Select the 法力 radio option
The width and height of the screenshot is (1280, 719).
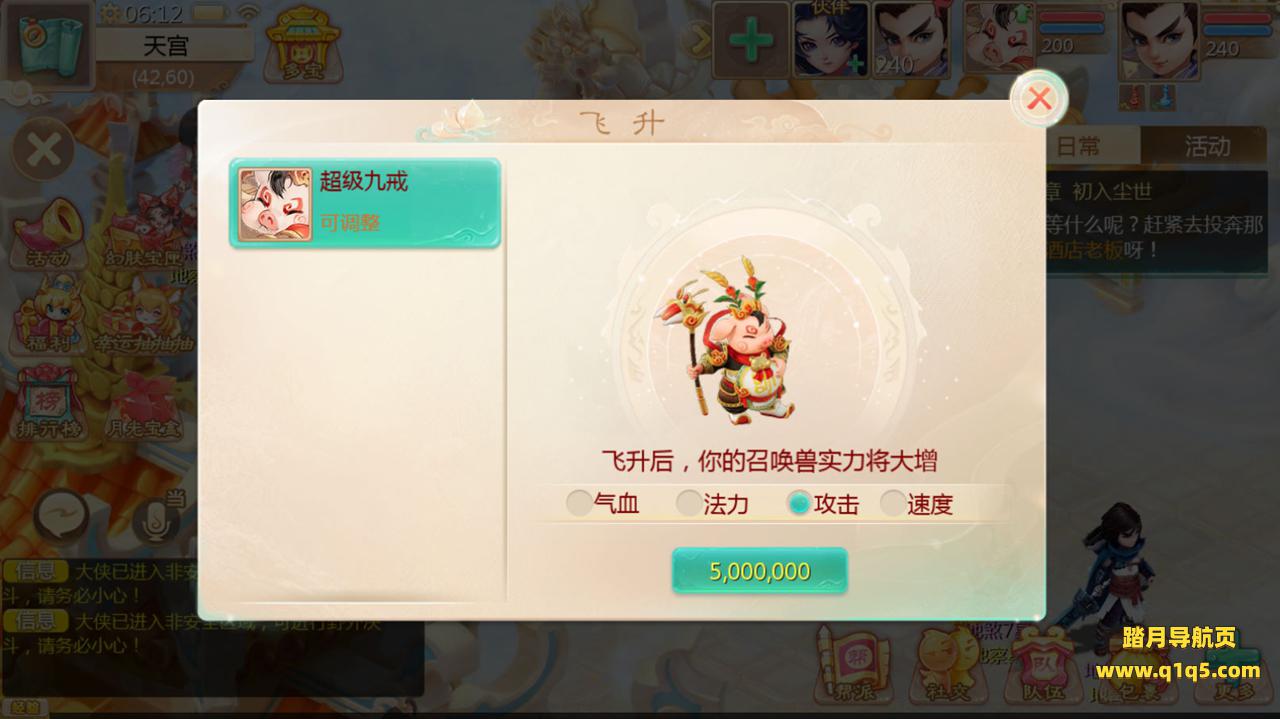(x=712, y=504)
